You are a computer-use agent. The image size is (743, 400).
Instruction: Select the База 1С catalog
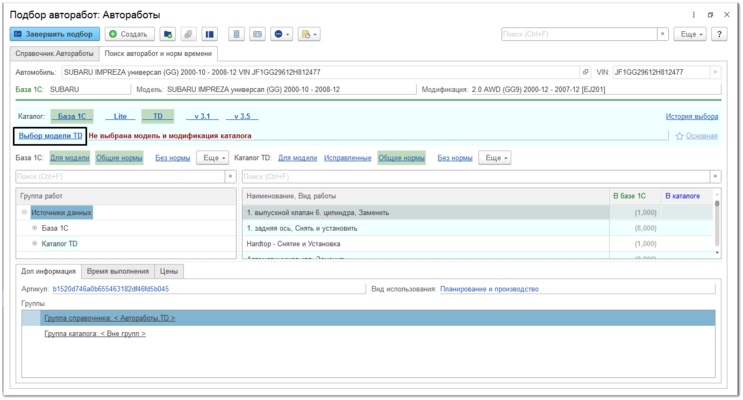click(72, 116)
